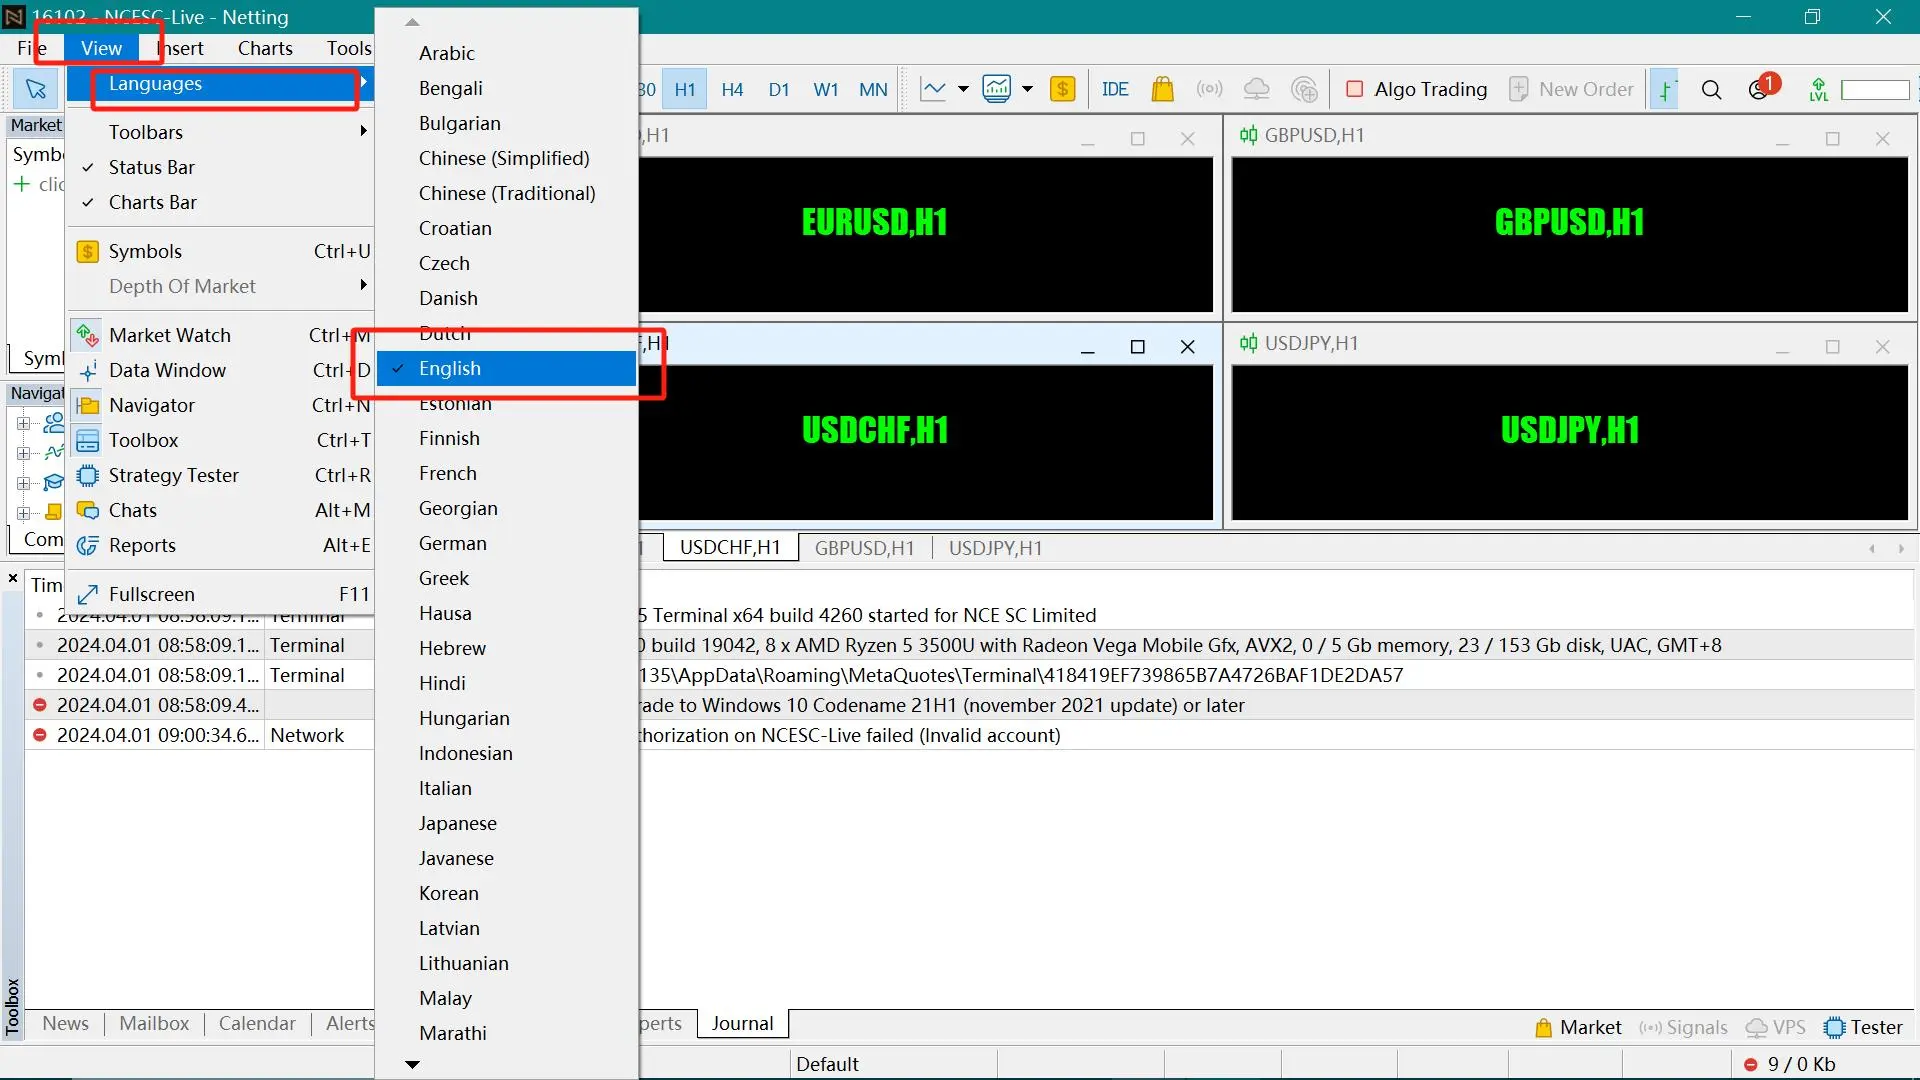Click the chart tabs scroll-left arrow
Viewport: 1920px width, 1080px height.
[x=1872, y=548]
